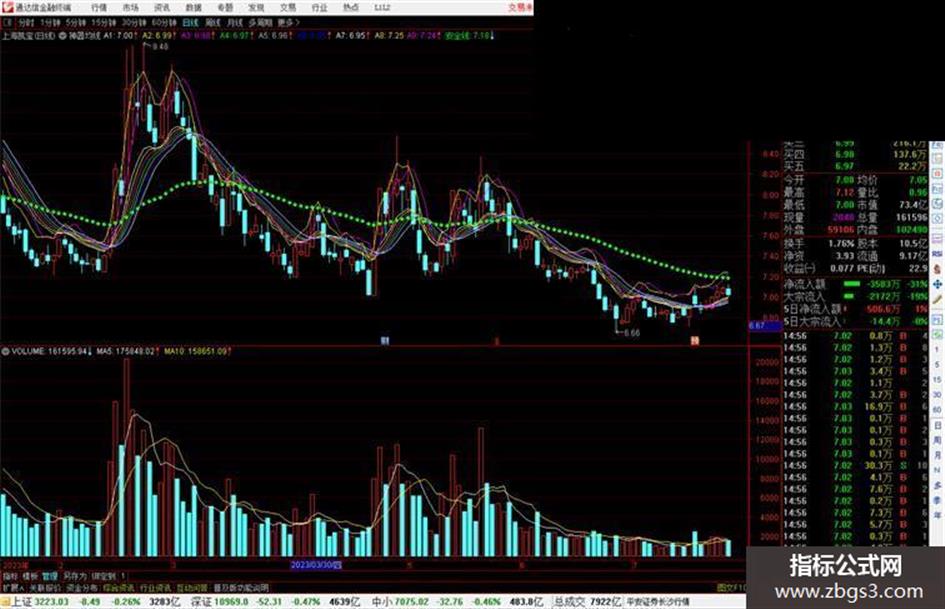Click the 2023/03/30 date marker on timeline
The image size is (945, 609).
pos(316,565)
